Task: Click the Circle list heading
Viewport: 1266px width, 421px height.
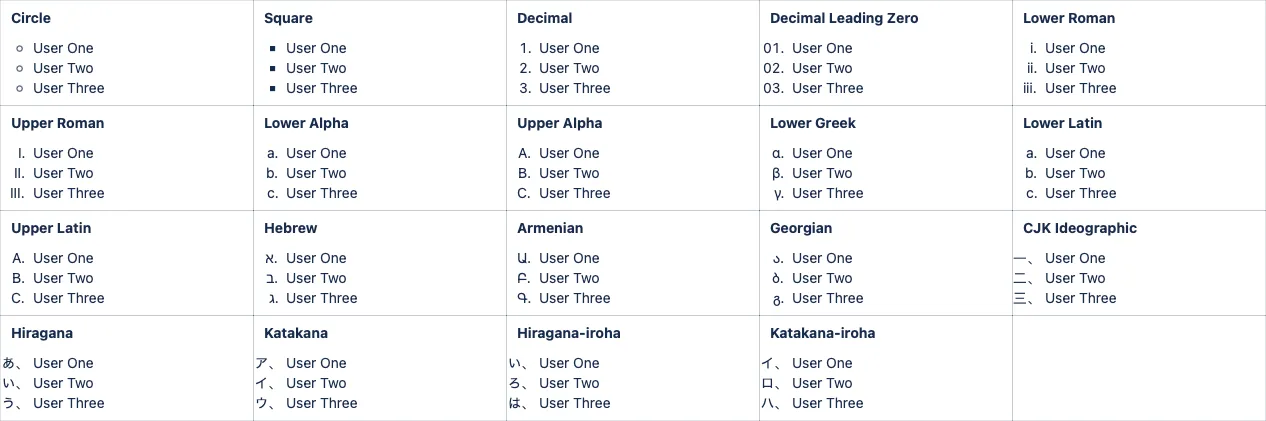Action: (31, 18)
